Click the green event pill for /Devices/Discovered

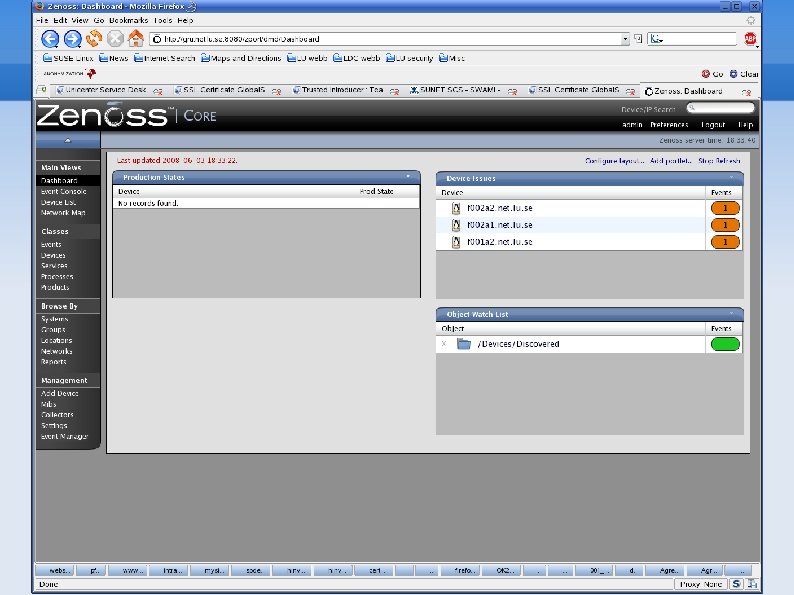click(x=725, y=344)
